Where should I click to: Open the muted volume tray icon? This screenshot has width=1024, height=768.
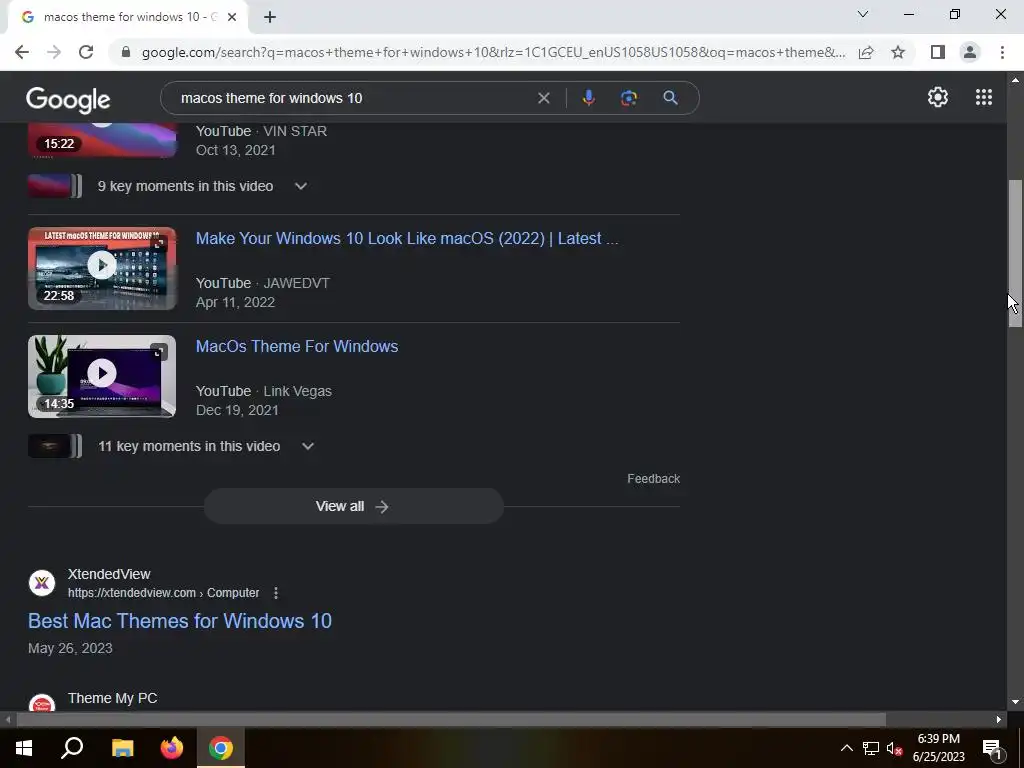(x=895, y=748)
